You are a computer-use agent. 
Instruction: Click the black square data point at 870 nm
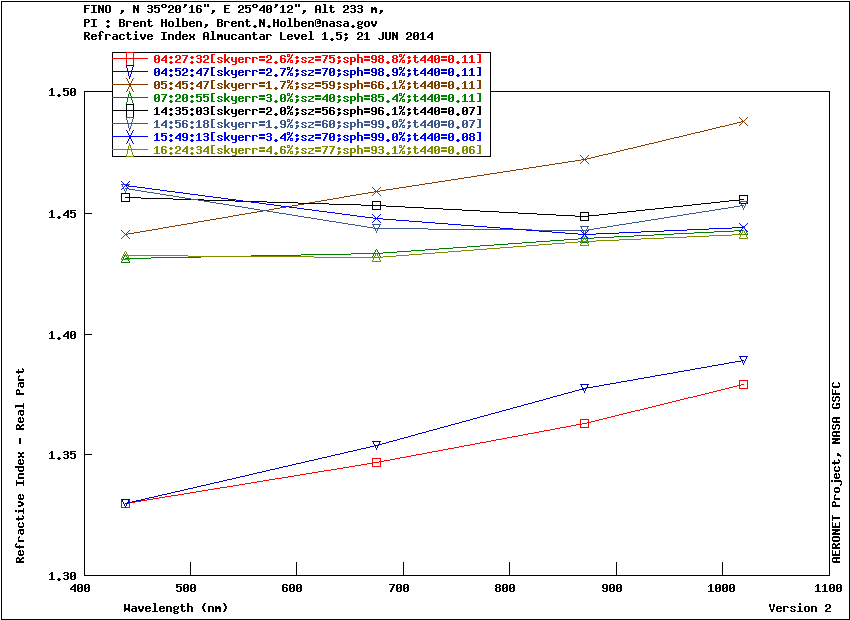[584, 216]
